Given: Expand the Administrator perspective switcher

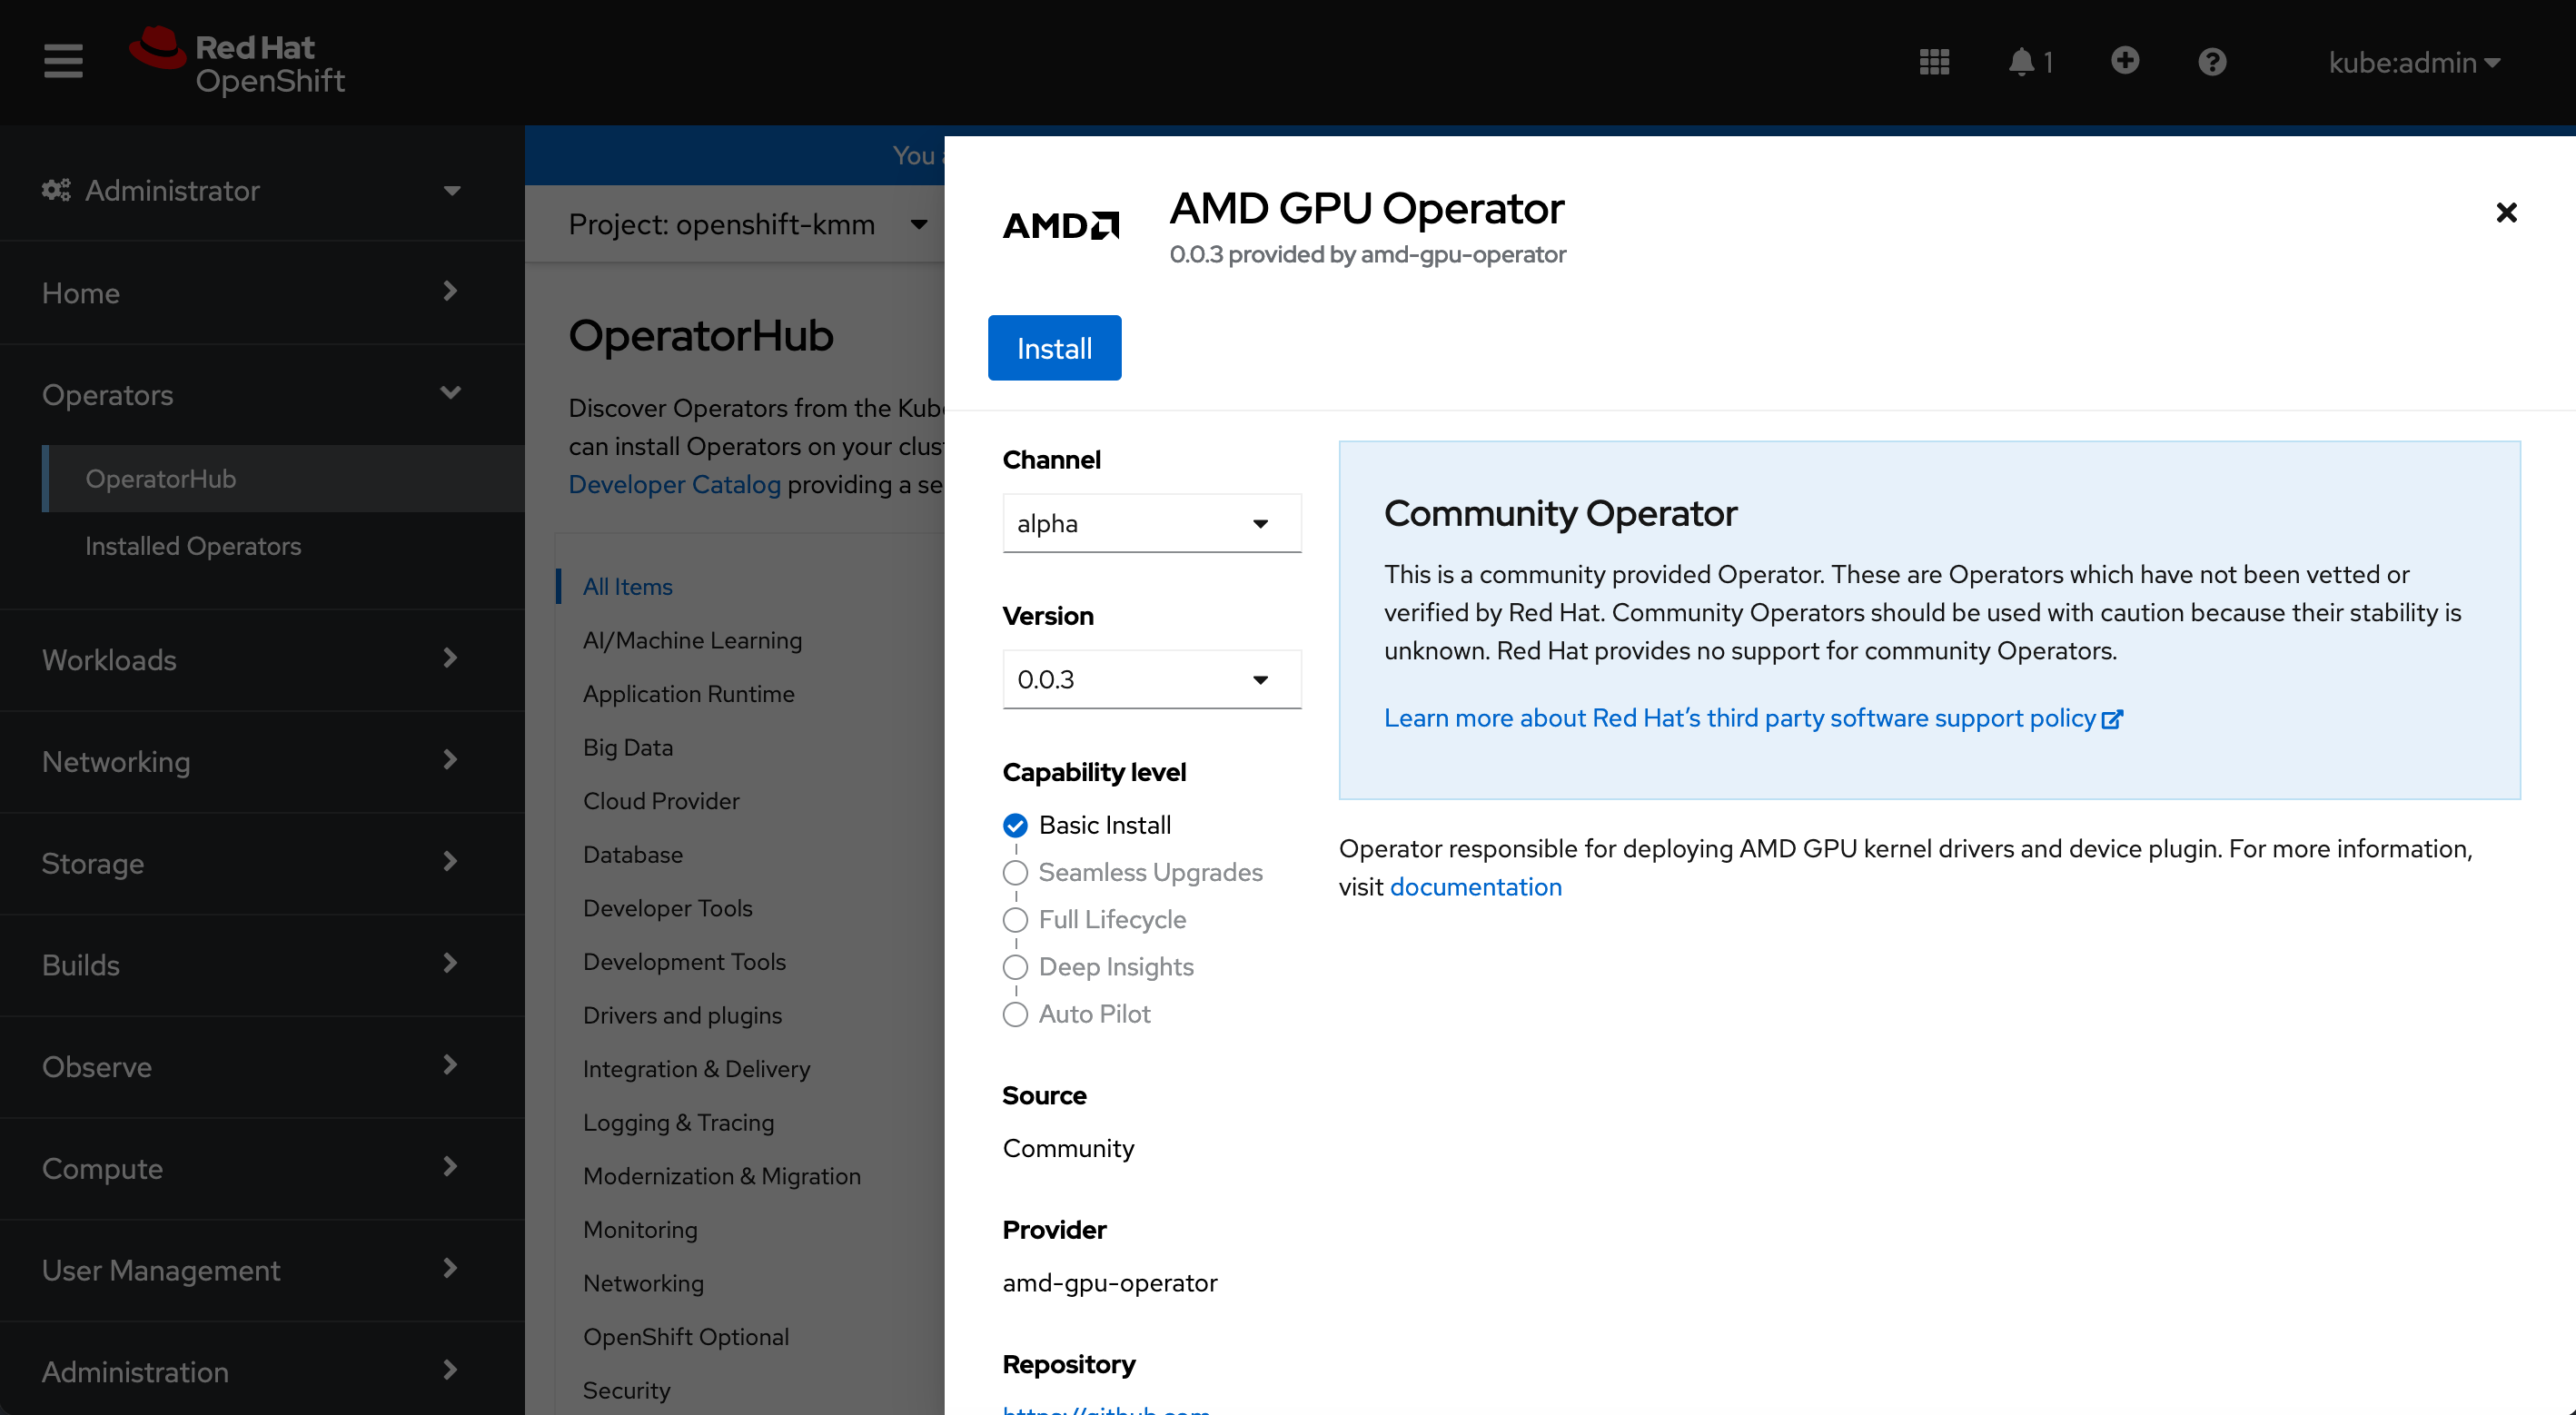Looking at the screenshot, I should click(x=250, y=190).
